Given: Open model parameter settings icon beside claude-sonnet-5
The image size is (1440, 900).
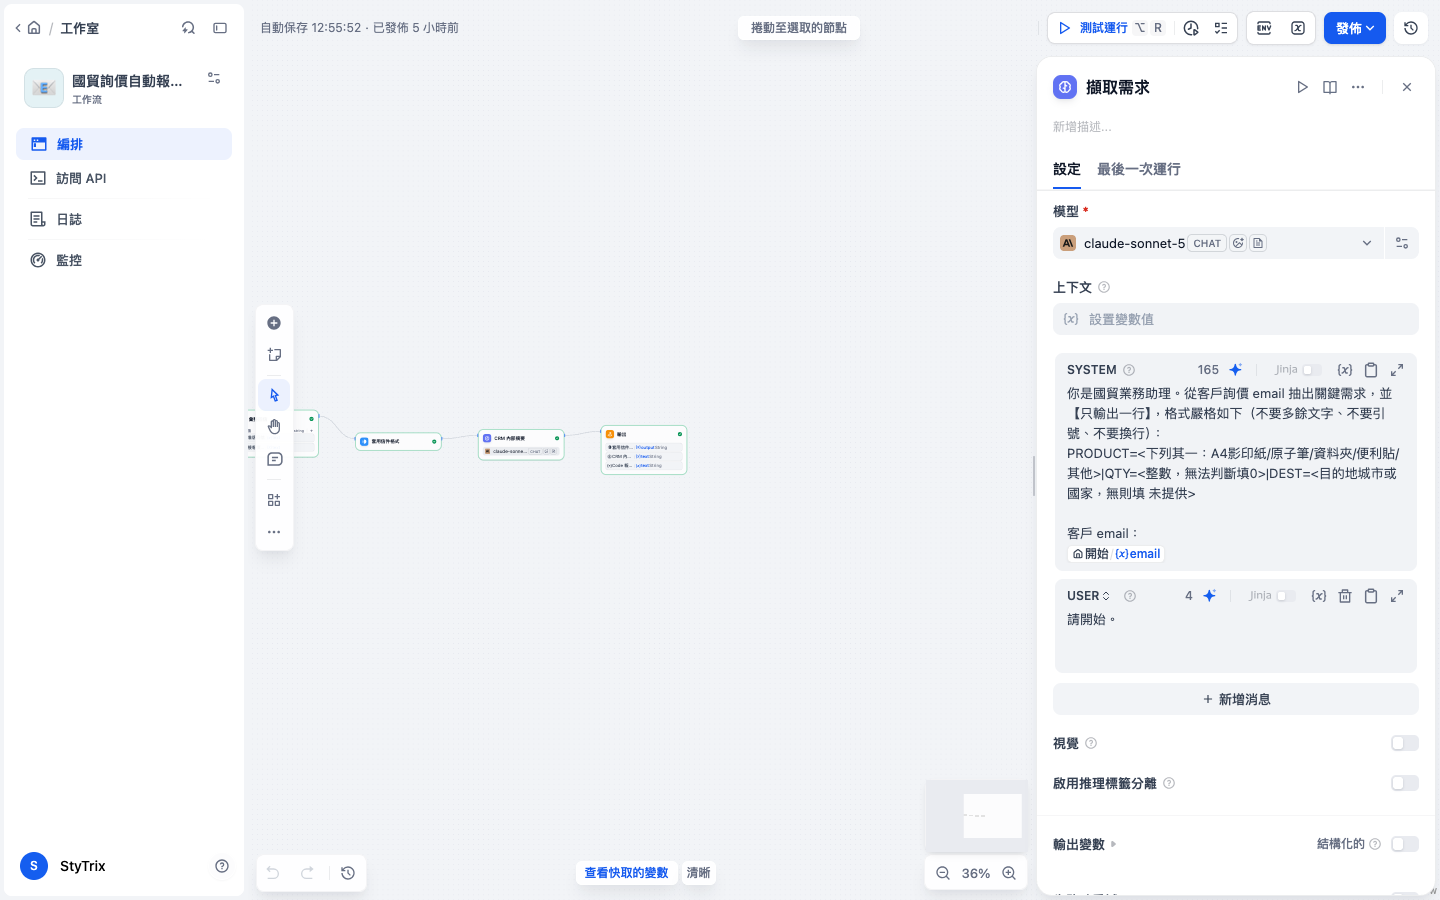Looking at the screenshot, I should tap(1402, 243).
